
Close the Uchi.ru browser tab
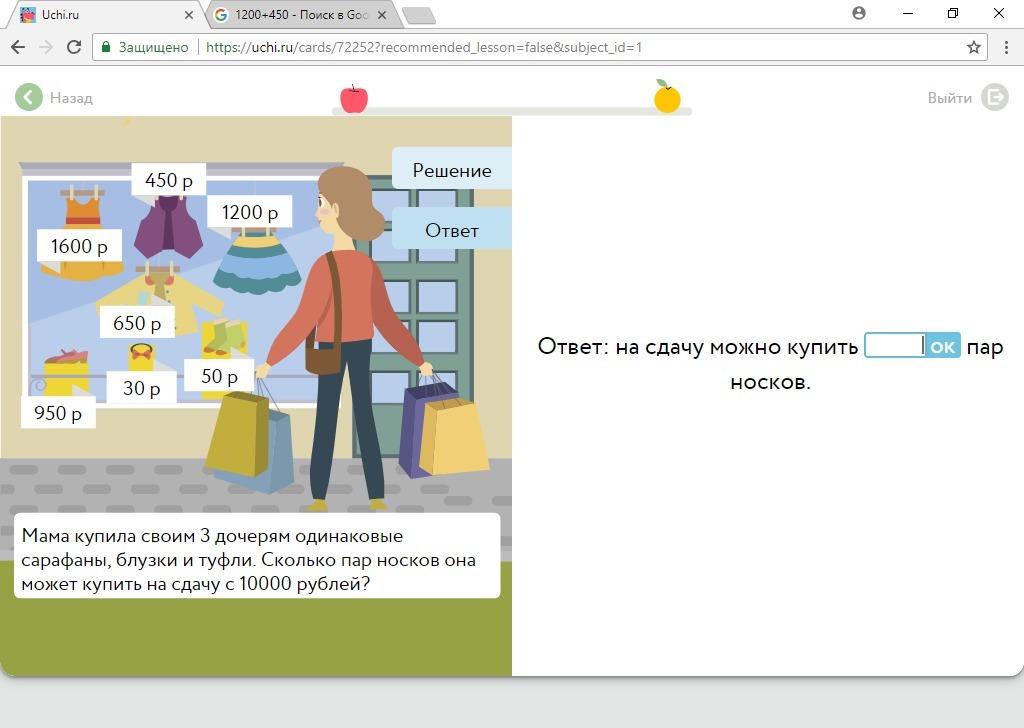pos(189,15)
